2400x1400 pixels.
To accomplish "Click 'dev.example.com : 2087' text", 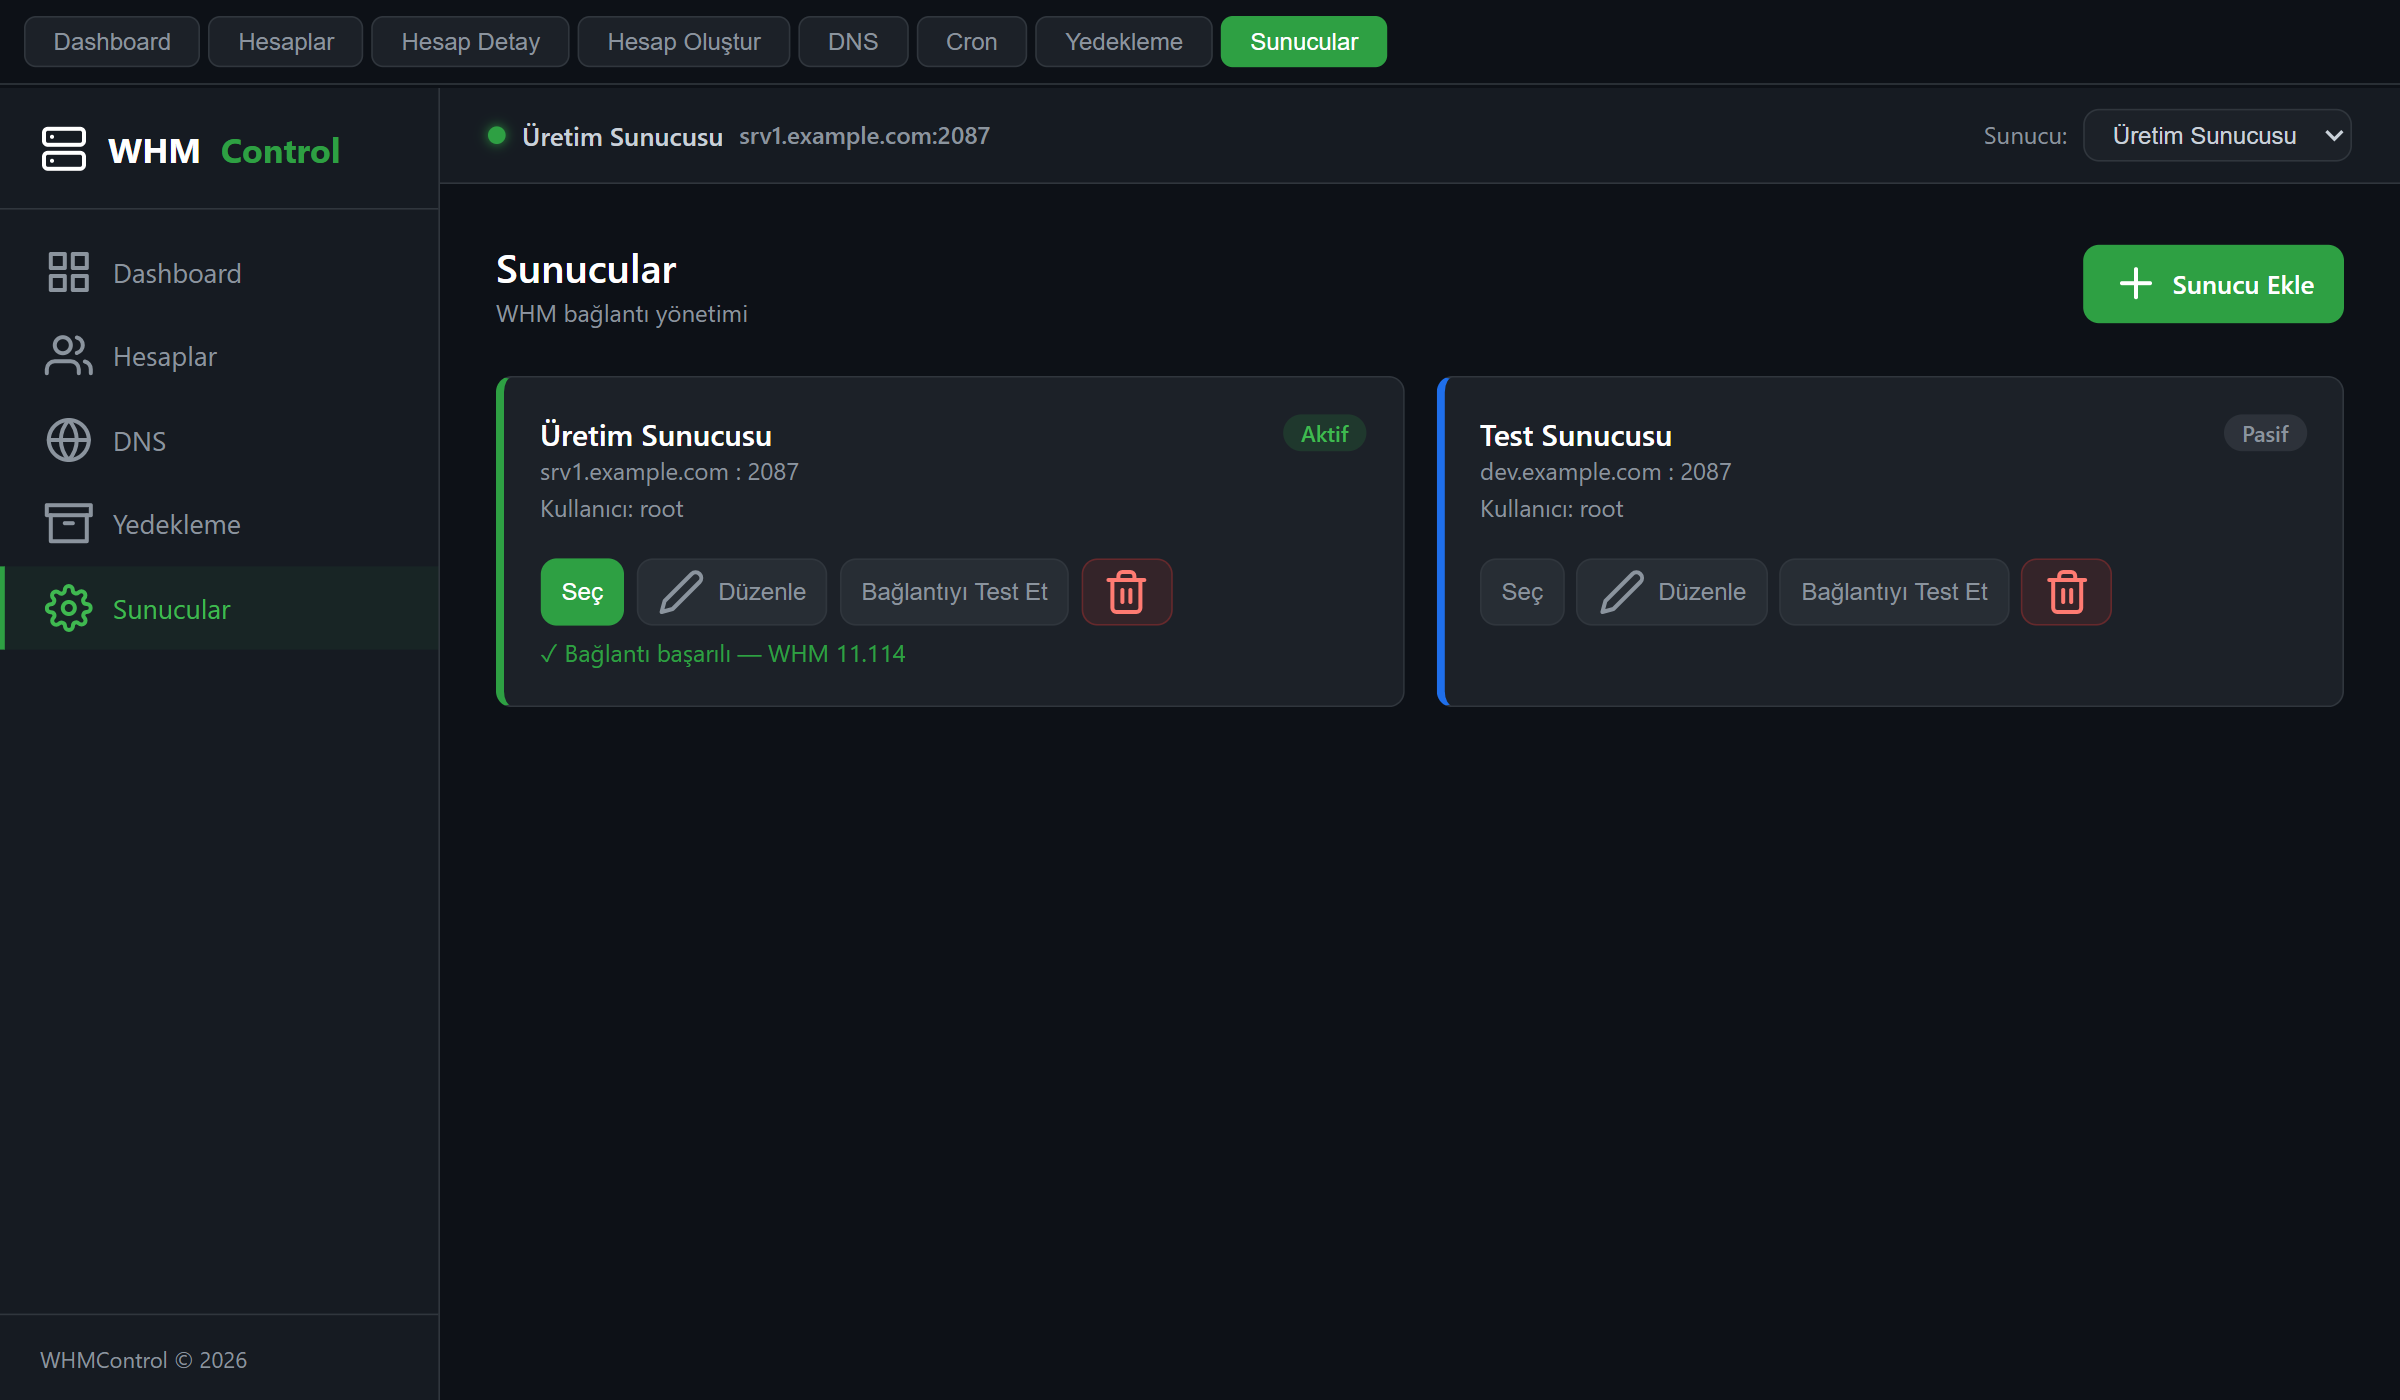I will [x=1605, y=472].
